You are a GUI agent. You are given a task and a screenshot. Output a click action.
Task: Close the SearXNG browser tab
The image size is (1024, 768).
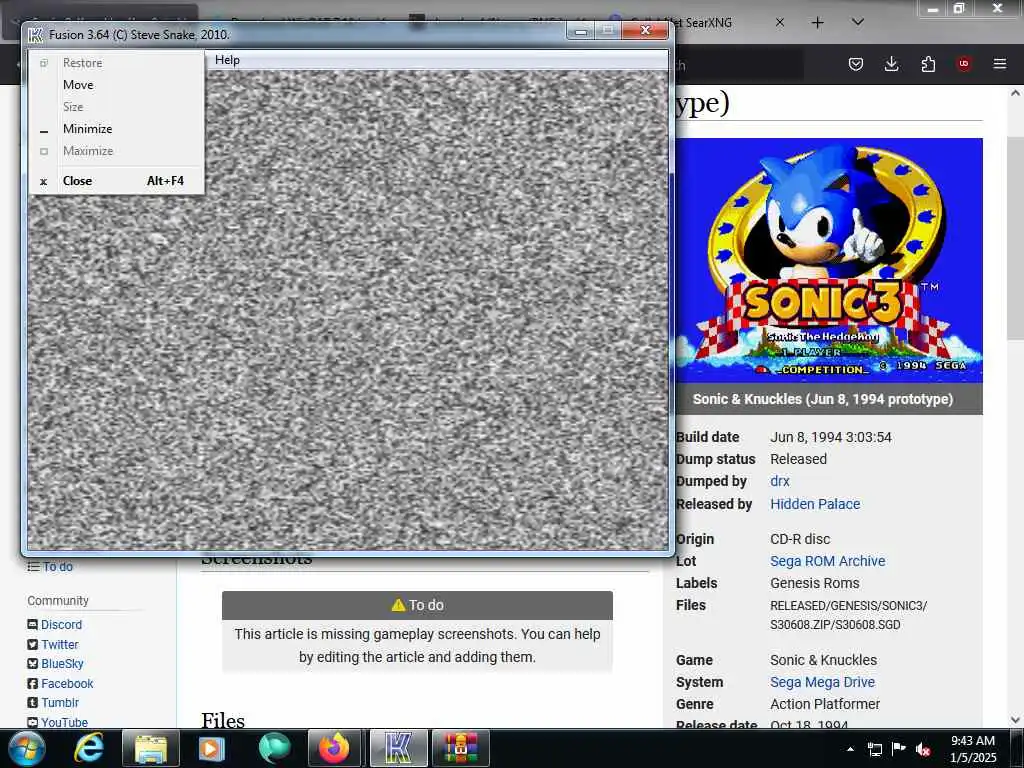click(x=780, y=23)
